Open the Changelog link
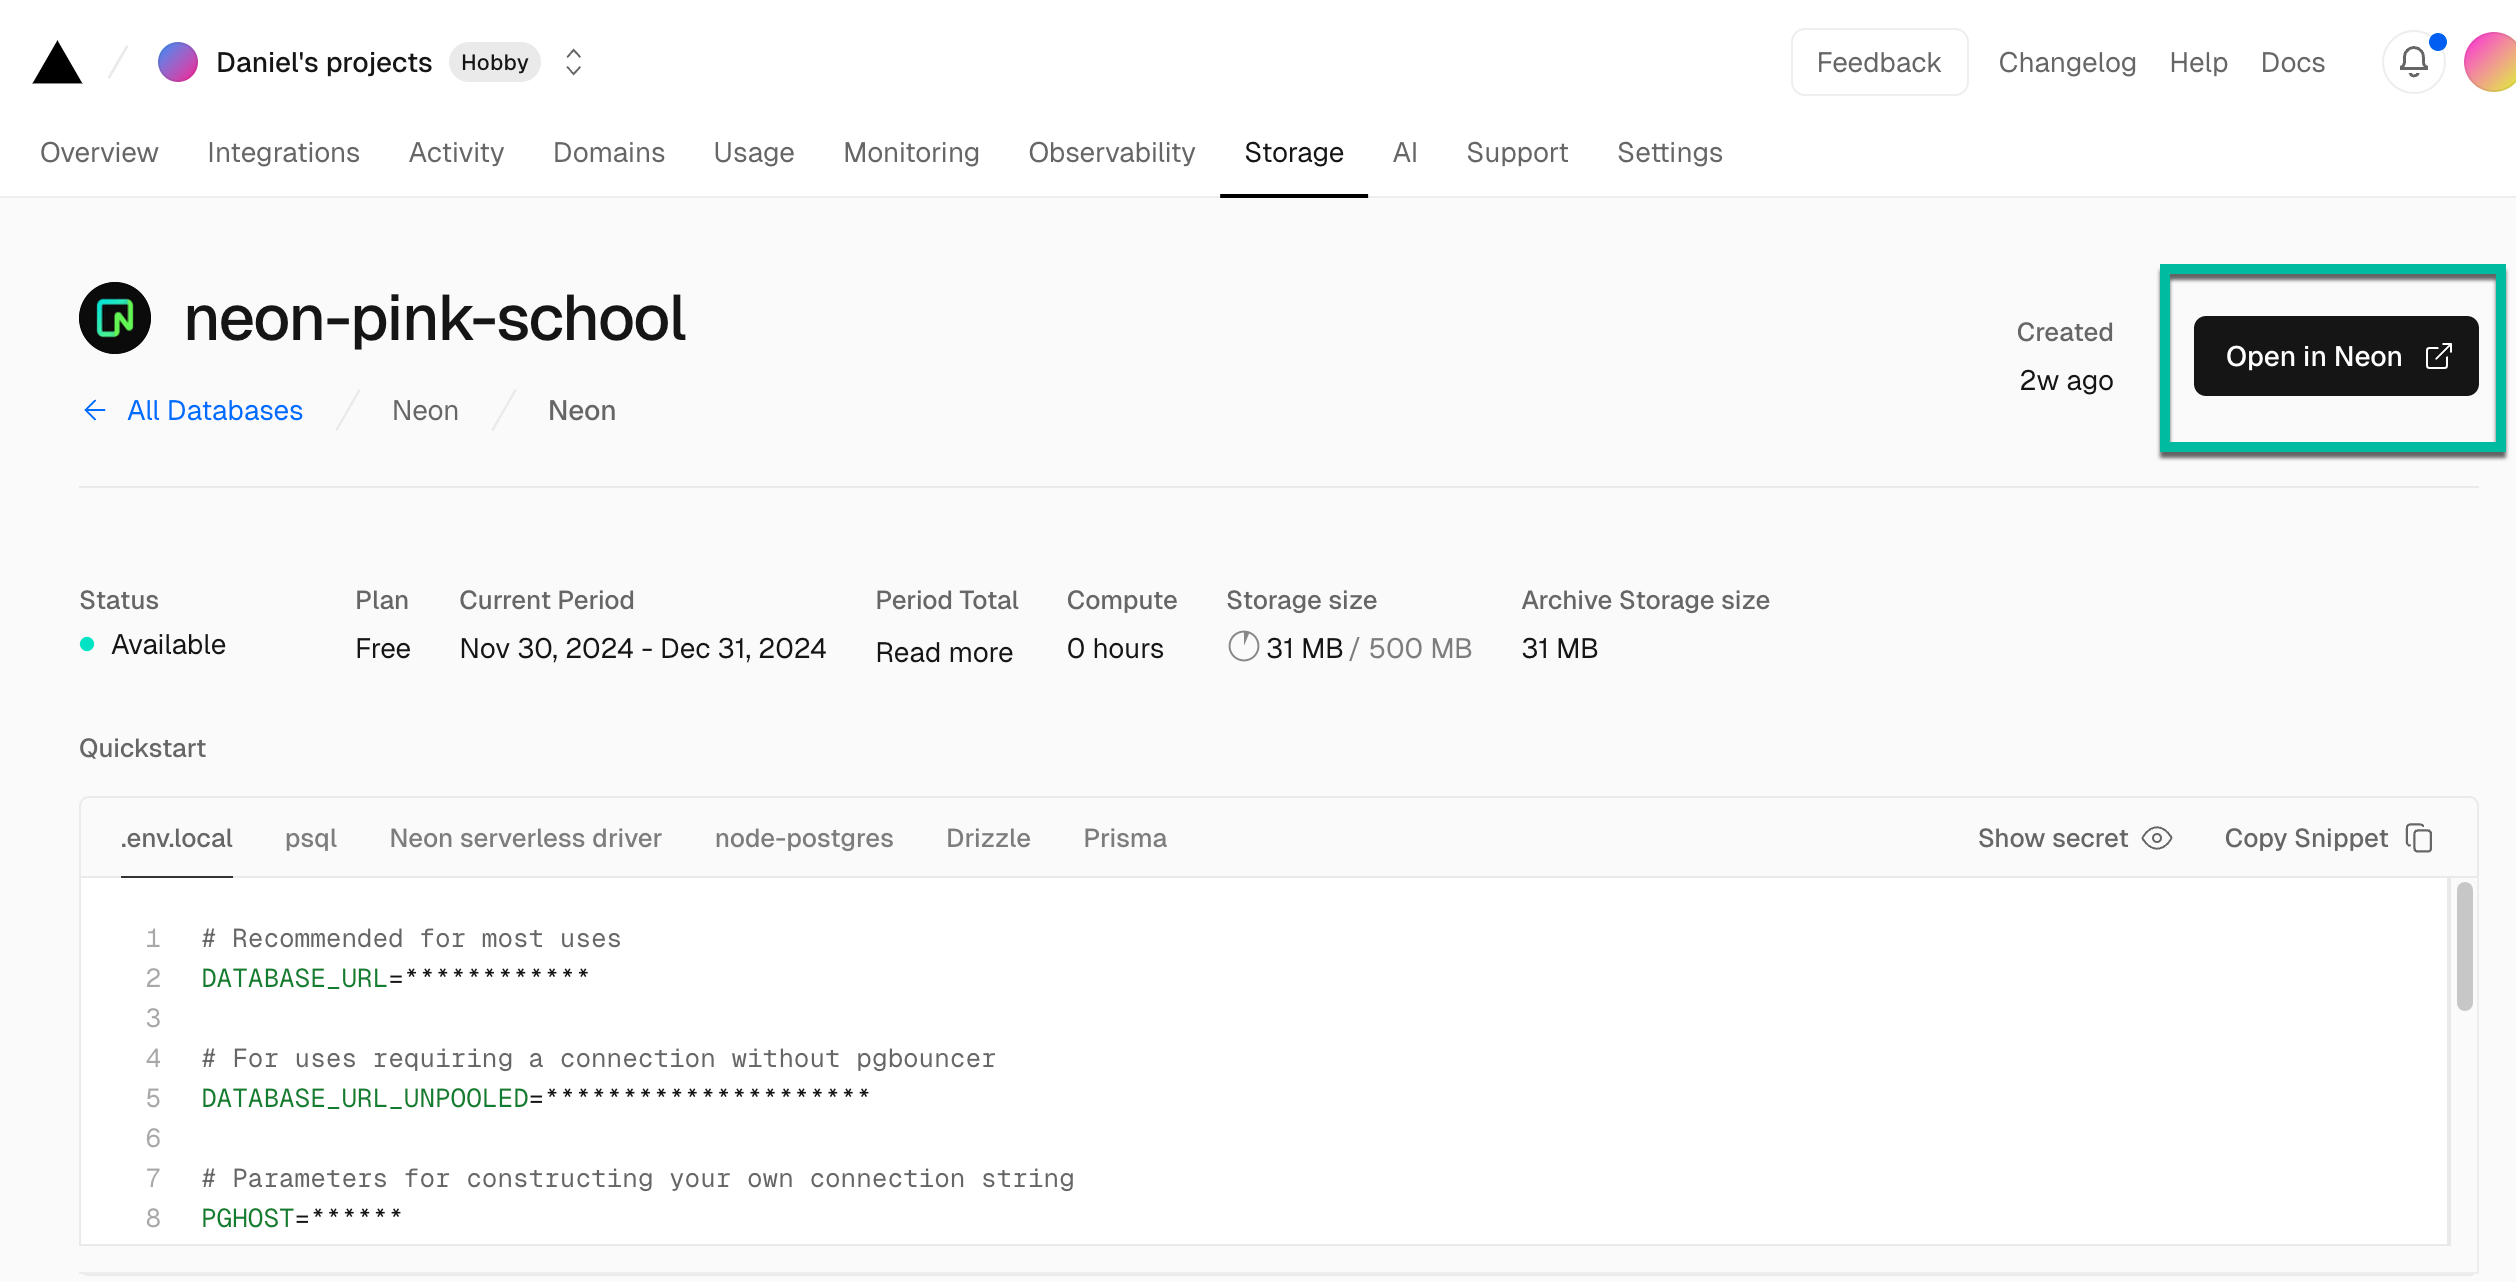The height and width of the screenshot is (1282, 2516). [2067, 62]
